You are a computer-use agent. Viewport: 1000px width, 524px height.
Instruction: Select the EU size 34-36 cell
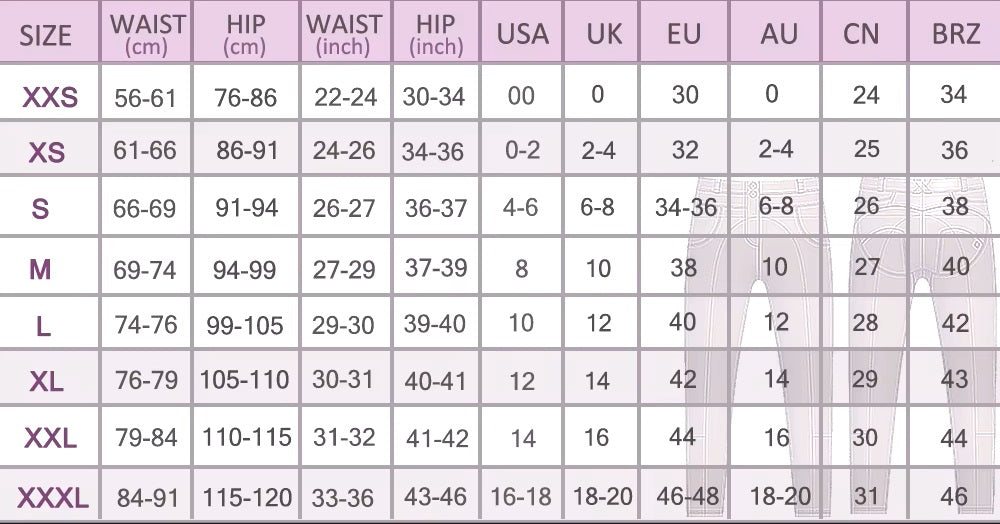[x=685, y=208]
